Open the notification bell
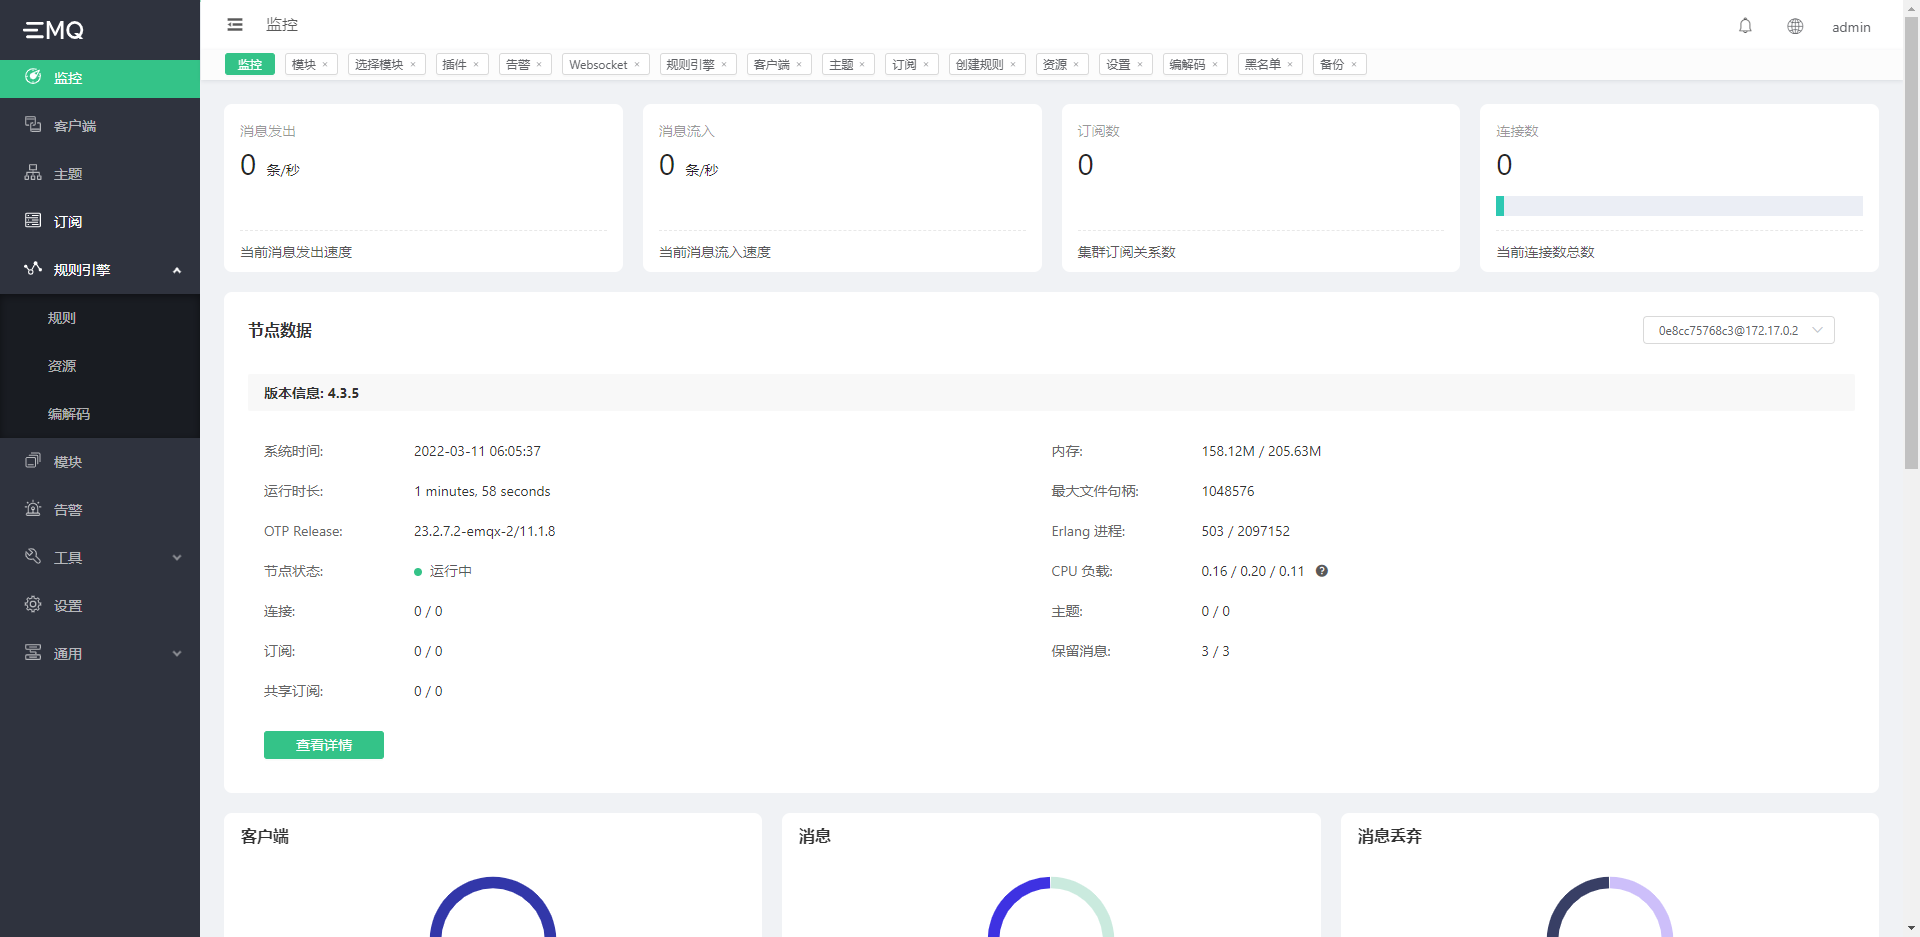The image size is (1920, 937). 1745,26
